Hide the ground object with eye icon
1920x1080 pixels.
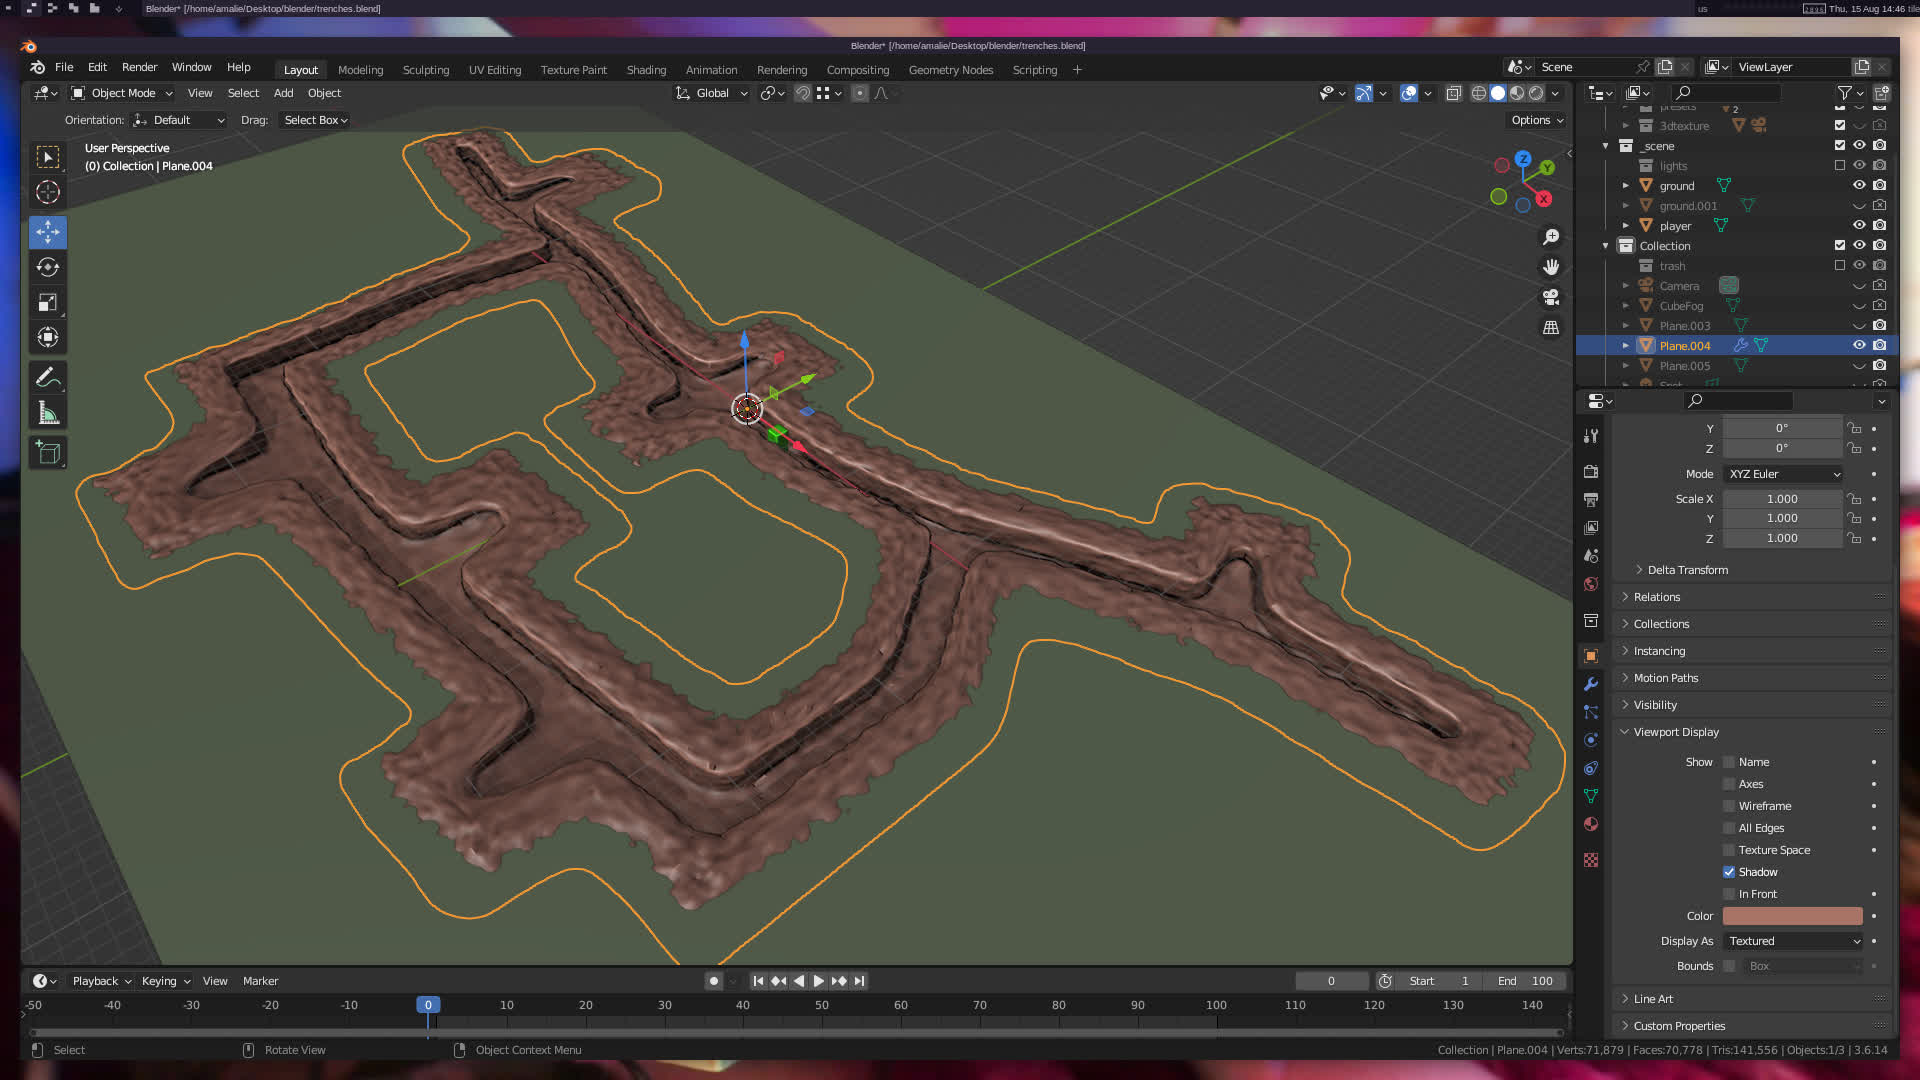coord(1859,185)
